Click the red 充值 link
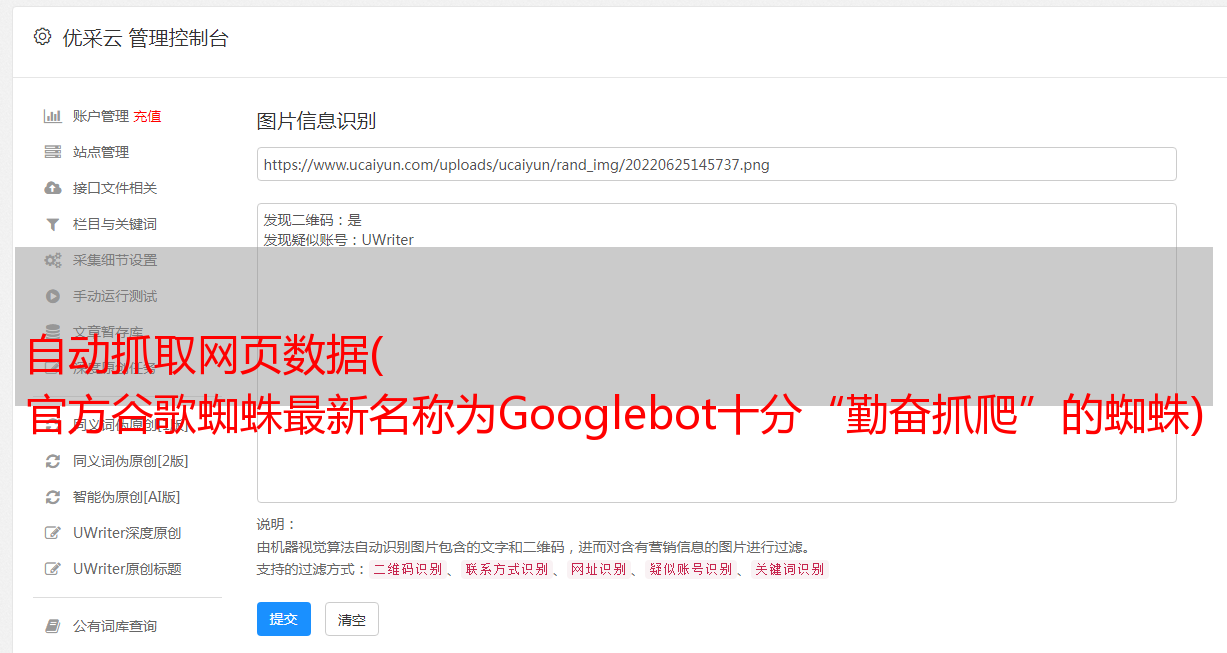1227x653 pixels. click(147, 116)
